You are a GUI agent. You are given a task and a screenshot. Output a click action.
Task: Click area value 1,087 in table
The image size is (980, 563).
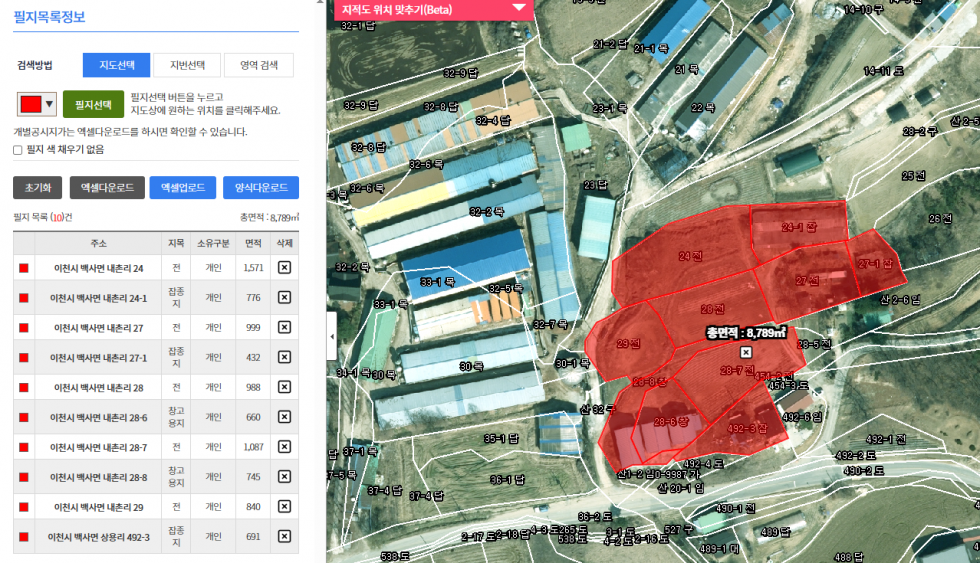253,447
